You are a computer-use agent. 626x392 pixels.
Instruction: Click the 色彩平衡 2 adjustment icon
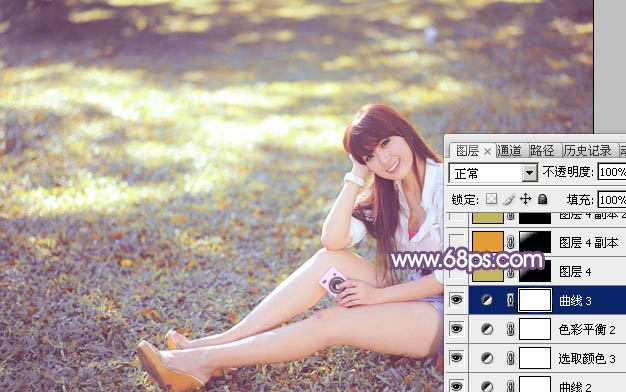point(487,329)
